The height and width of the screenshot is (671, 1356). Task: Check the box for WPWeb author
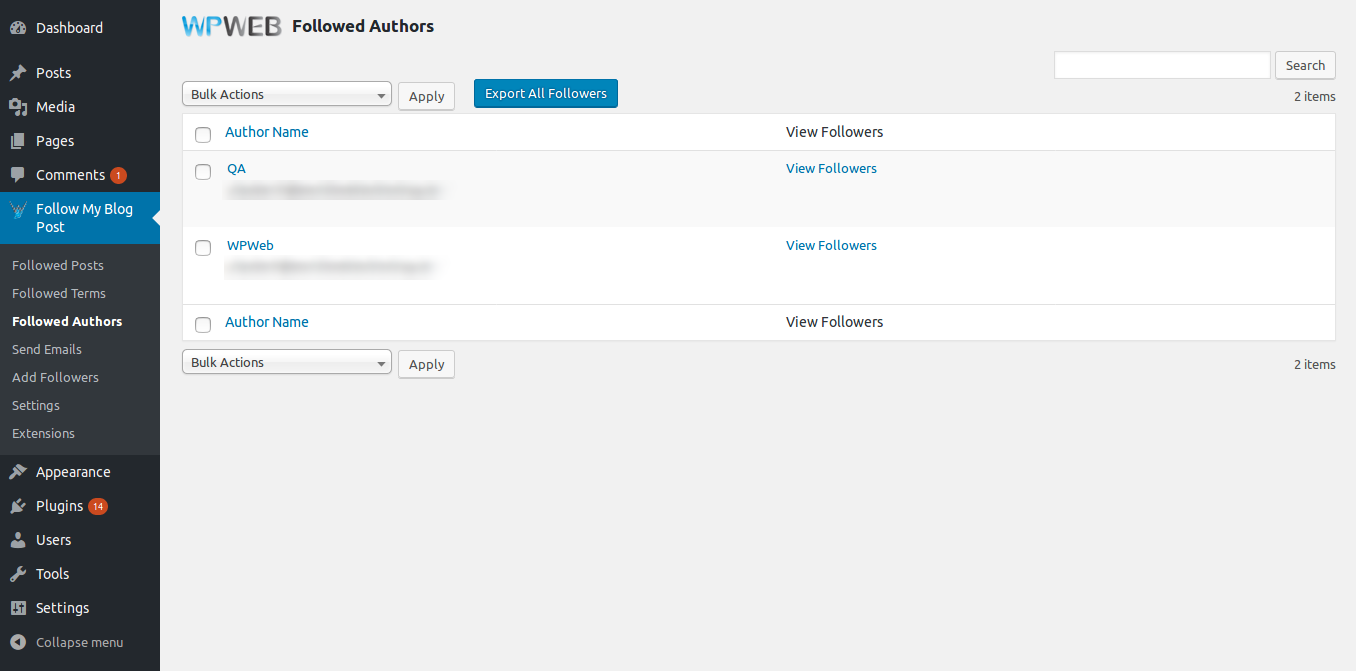click(x=203, y=248)
